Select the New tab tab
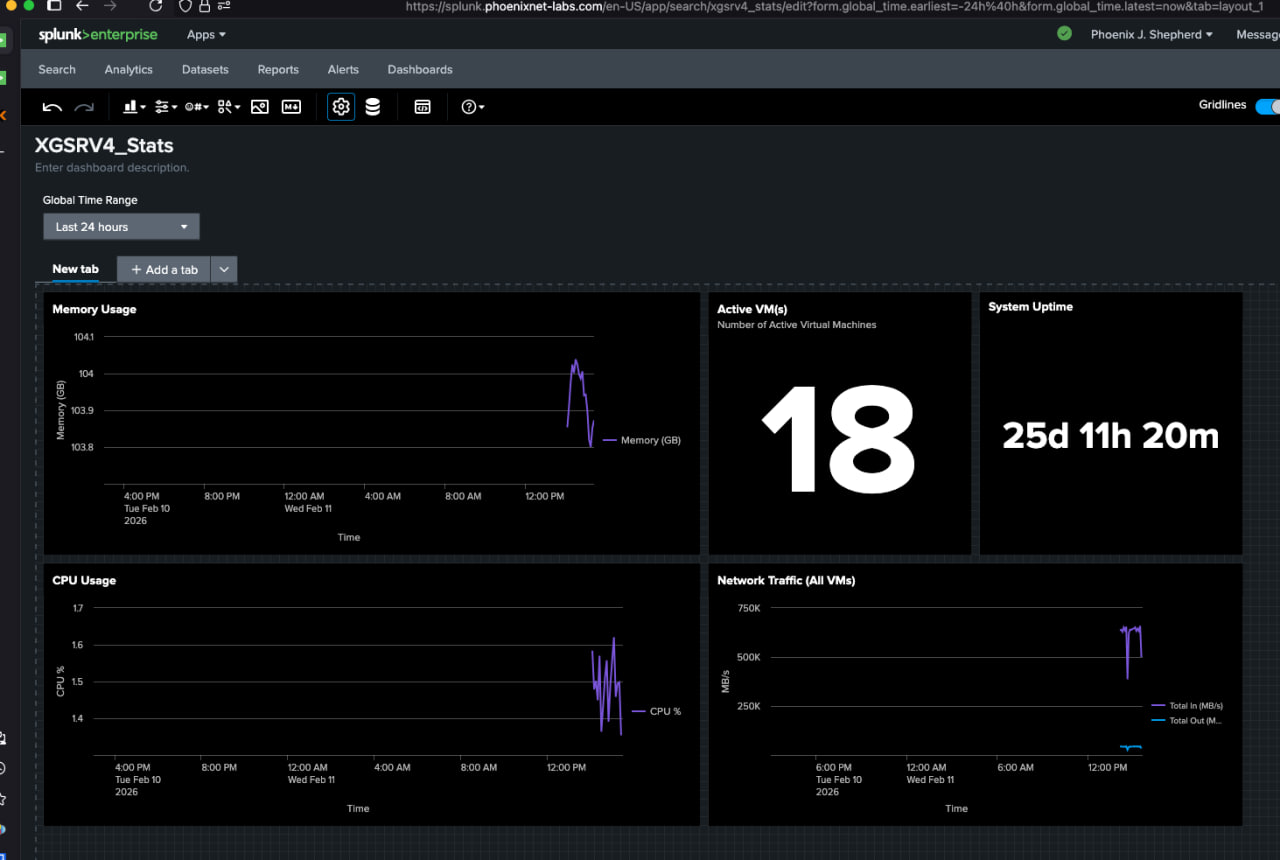Image resolution: width=1280 pixels, height=860 pixels. pos(75,269)
